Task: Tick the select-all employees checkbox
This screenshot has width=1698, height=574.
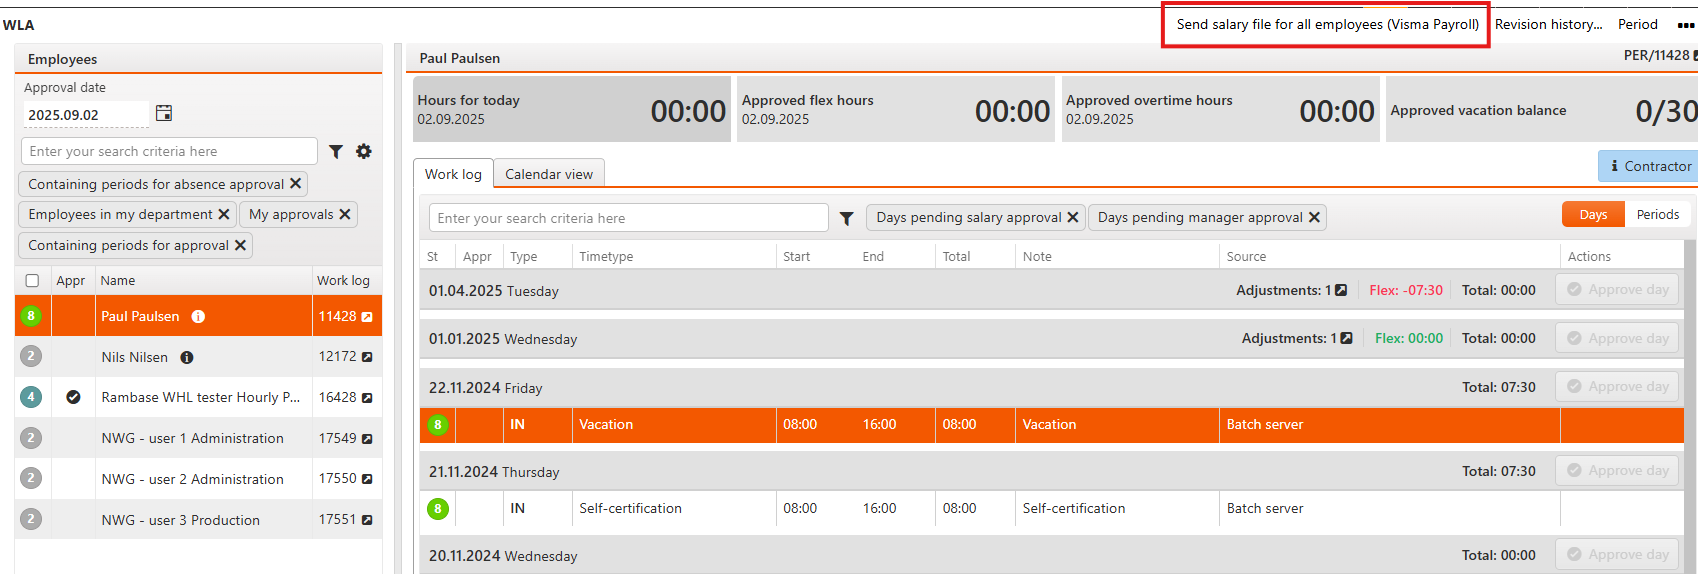Action: tap(32, 281)
